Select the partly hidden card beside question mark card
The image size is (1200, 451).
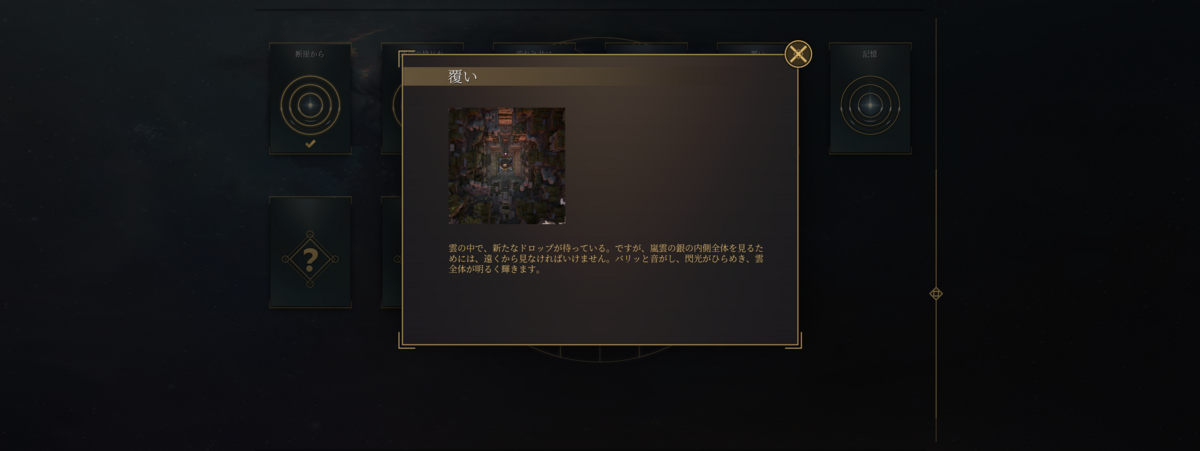coord(391,252)
